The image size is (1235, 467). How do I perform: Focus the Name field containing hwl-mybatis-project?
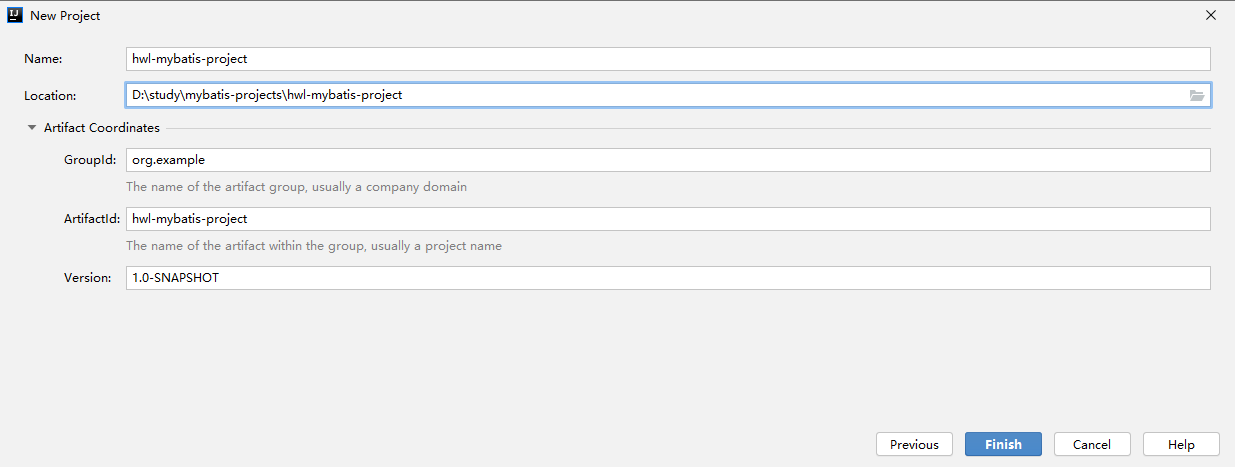point(668,59)
